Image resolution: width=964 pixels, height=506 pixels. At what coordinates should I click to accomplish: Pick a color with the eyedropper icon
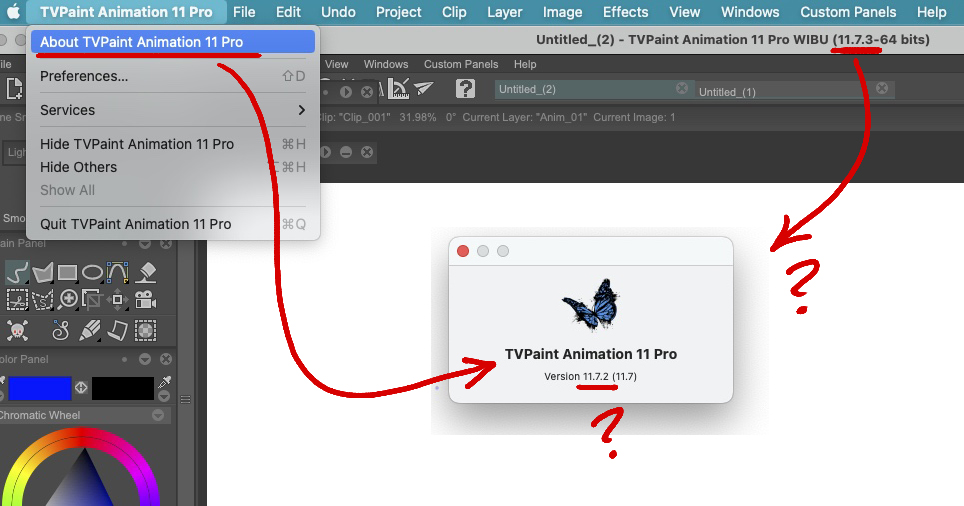164,382
